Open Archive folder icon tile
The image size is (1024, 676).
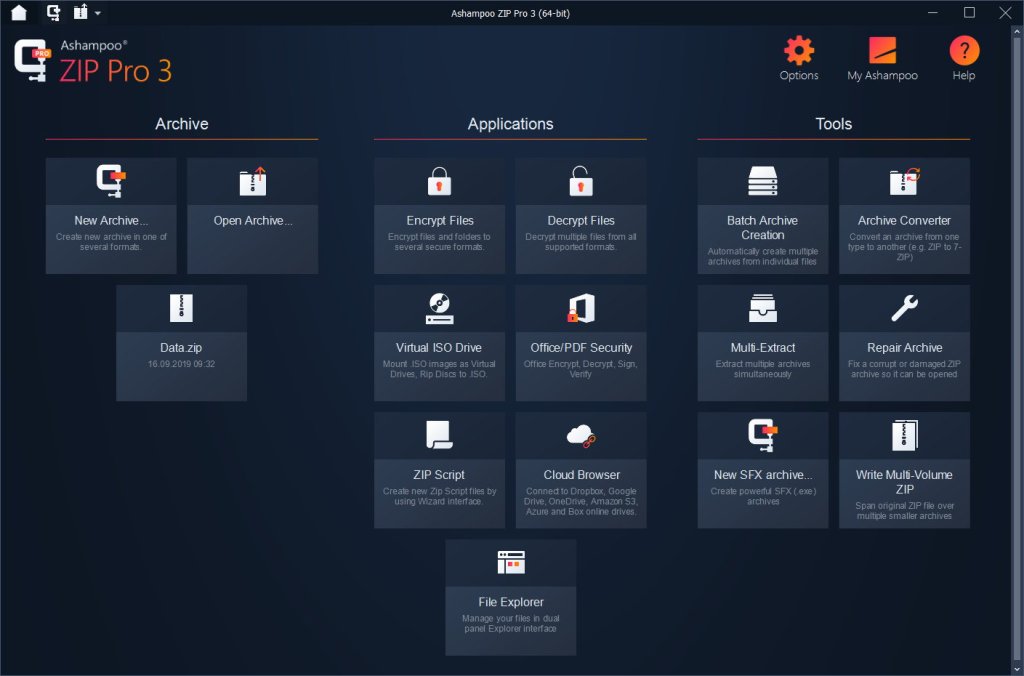pos(253,216)
